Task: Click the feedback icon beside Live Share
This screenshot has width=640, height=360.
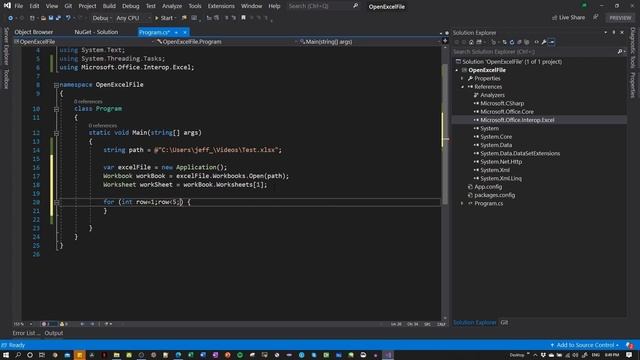Action: tap(596, 18)
